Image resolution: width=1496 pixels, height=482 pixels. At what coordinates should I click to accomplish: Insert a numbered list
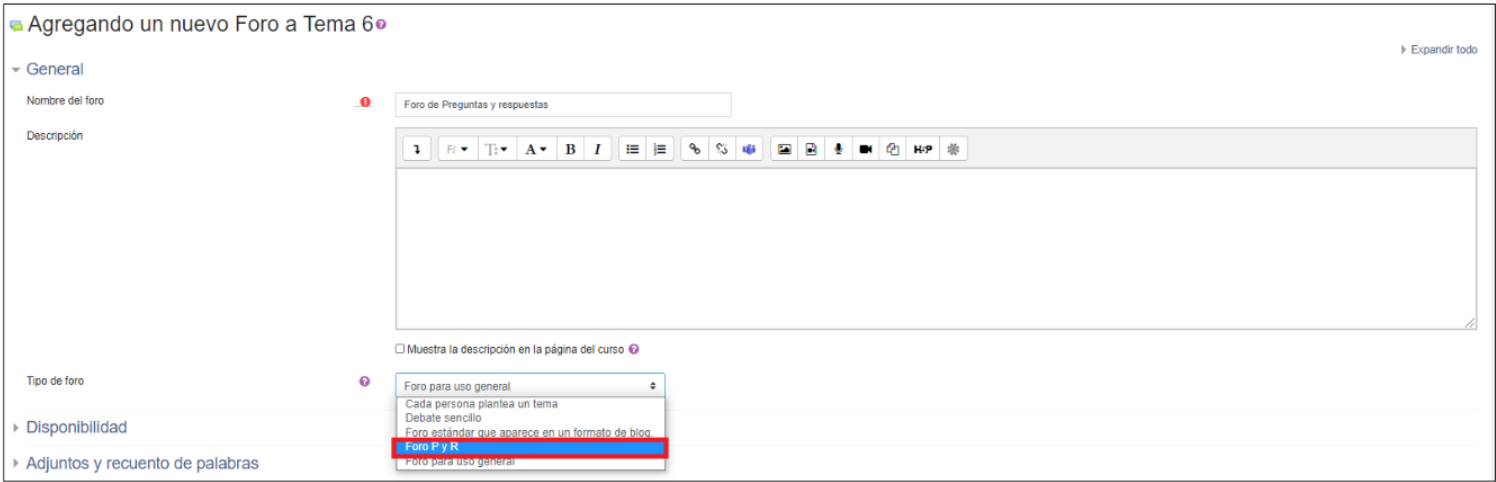click(x=659, y=150)
